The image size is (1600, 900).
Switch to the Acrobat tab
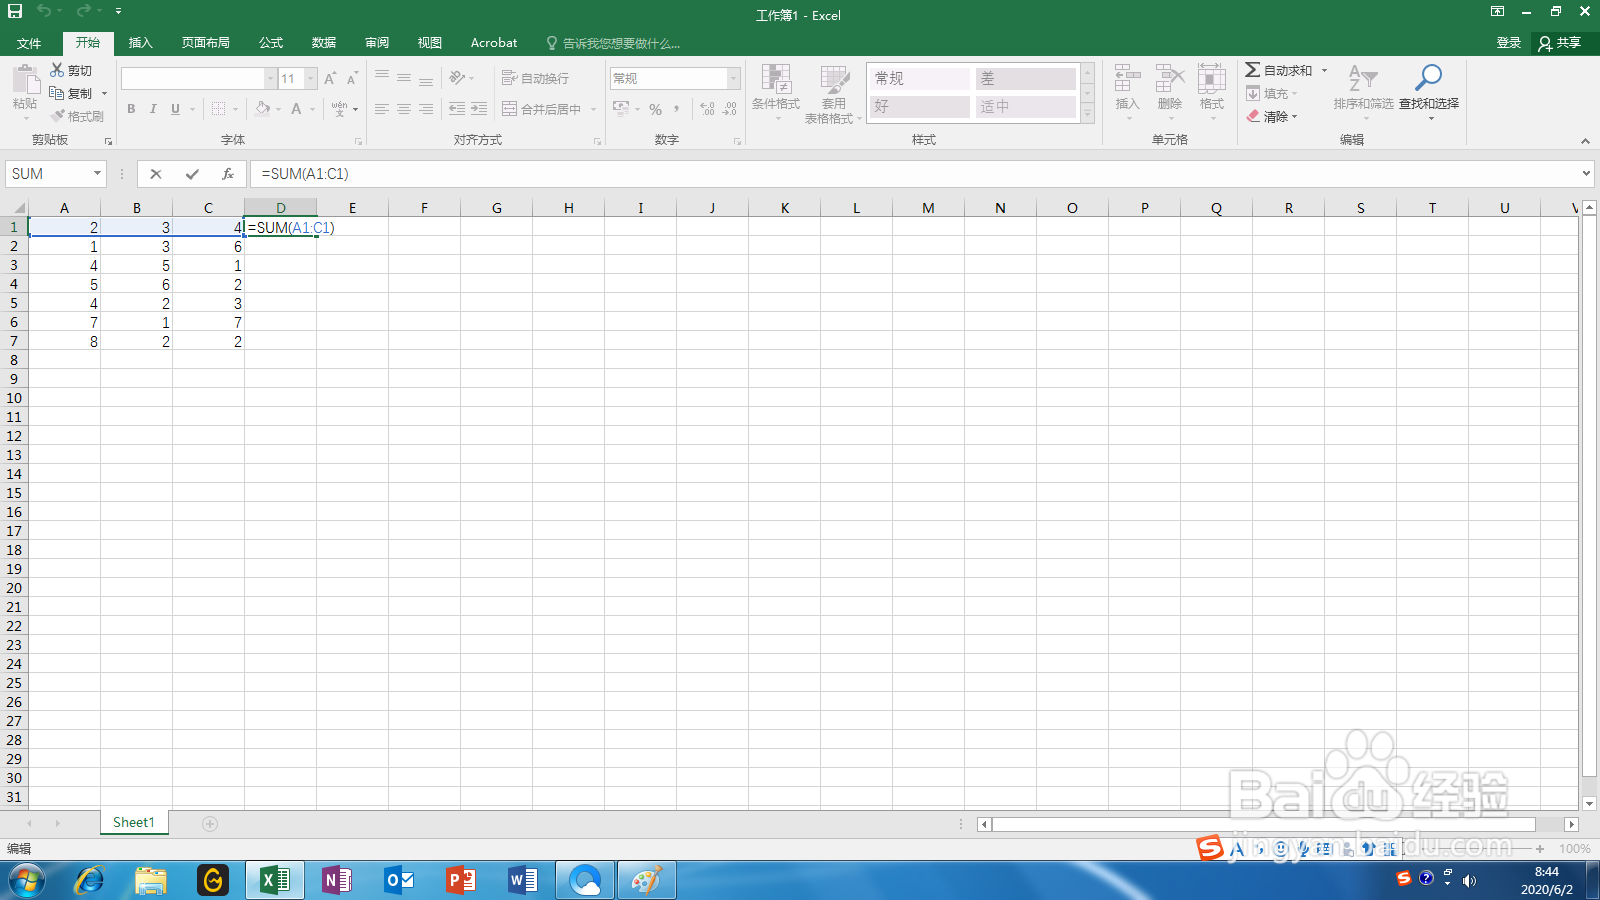[x=494, y=43]
